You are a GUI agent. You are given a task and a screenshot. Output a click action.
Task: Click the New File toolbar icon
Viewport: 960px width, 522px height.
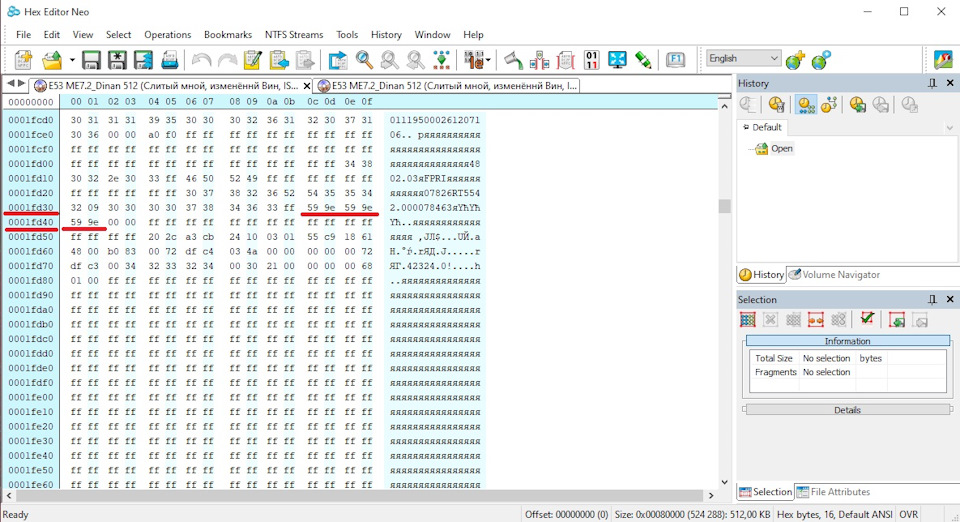tap(23, 60)
